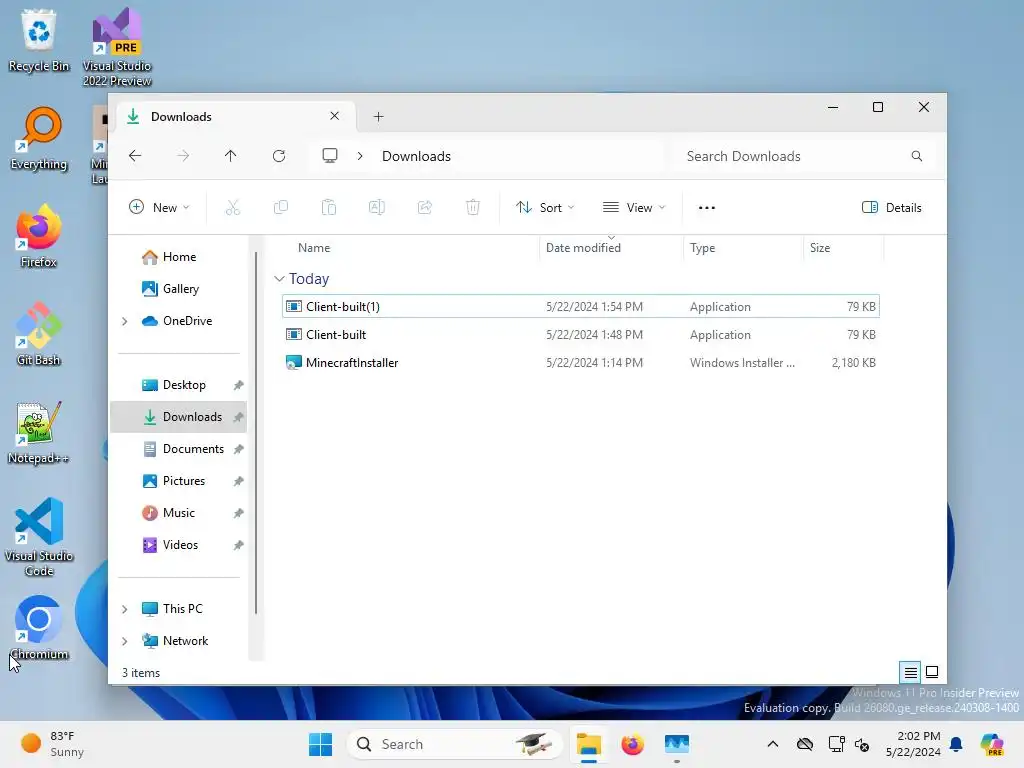Switch to details list view
Viewport: 1024px width, 768px height.
point(910,672)
